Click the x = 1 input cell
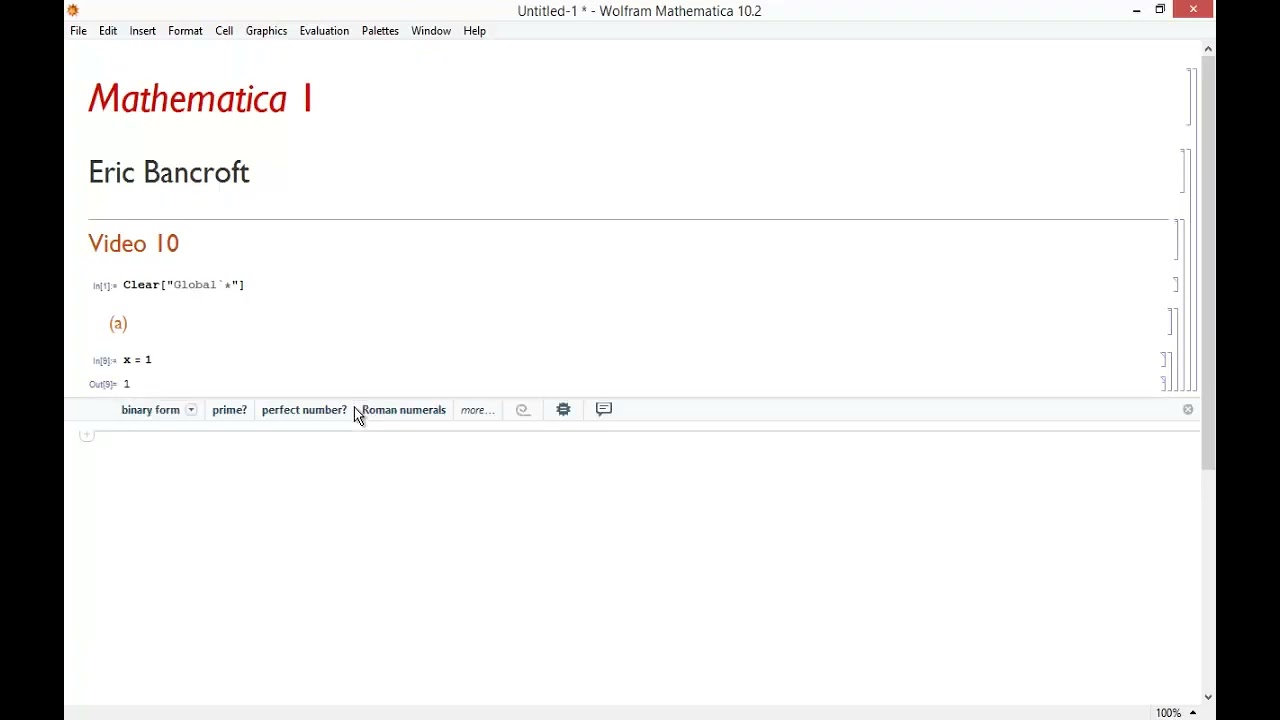 click(x=137, y=360)
